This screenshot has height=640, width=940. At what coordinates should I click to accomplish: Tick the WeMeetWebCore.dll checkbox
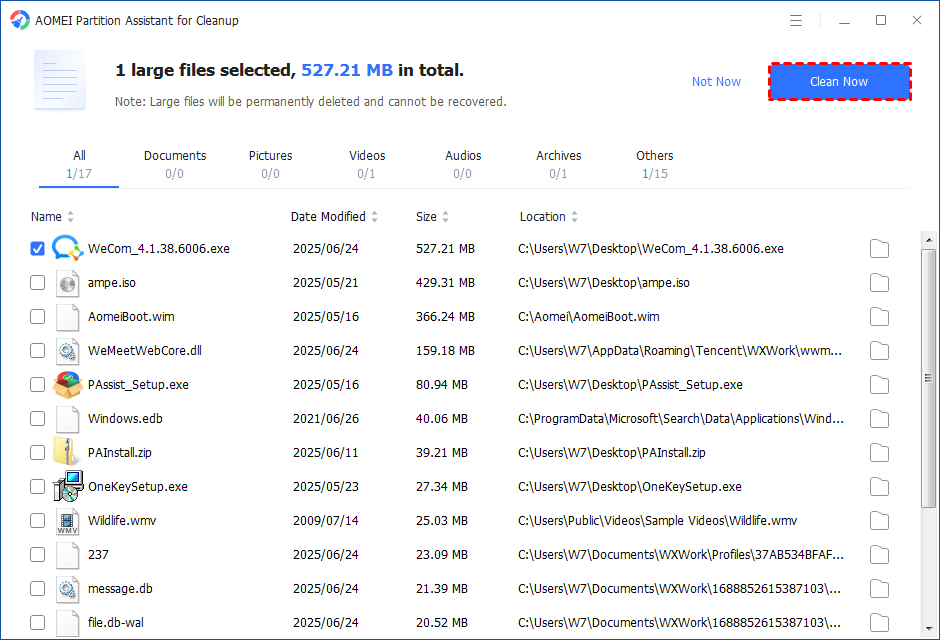(37, 351)
